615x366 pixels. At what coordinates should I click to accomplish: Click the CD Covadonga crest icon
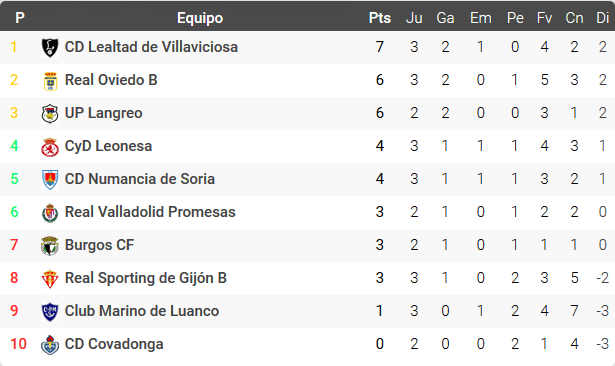tap(50, 345)
